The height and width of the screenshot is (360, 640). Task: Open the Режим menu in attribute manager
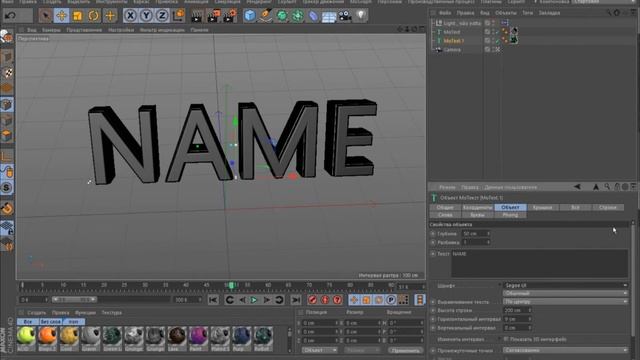[x=447, y=187]
